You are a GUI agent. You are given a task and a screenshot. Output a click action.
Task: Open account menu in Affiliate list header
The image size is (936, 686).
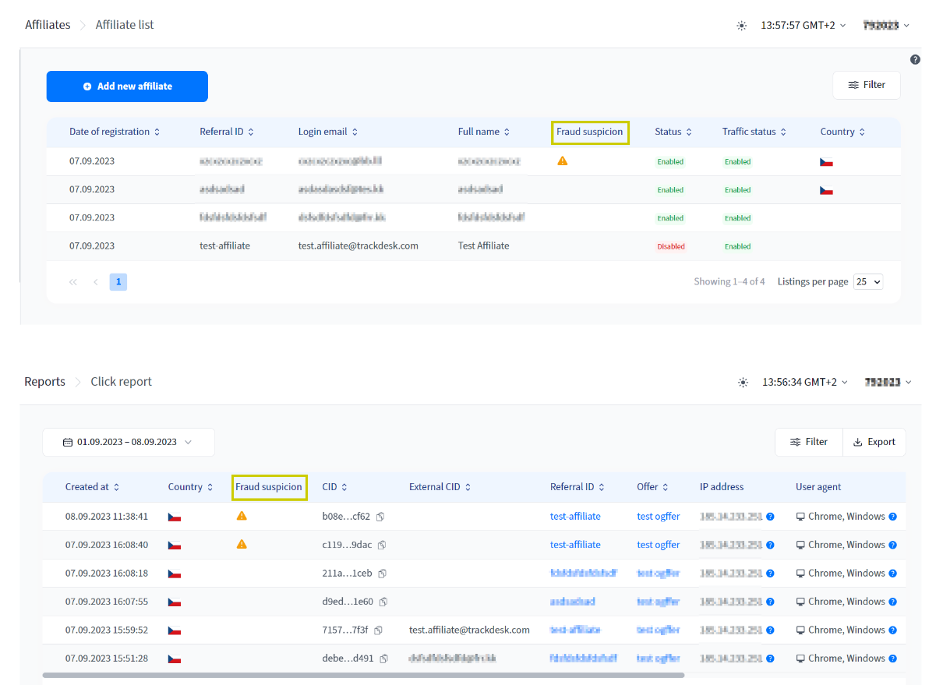tap(886, 25)
